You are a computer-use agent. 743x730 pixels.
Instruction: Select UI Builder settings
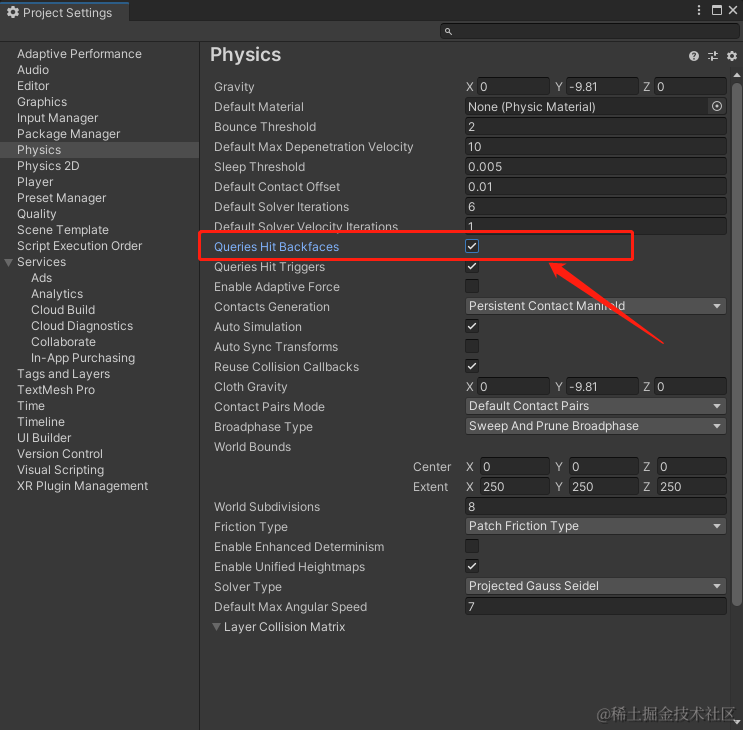[x=44, y=438]
